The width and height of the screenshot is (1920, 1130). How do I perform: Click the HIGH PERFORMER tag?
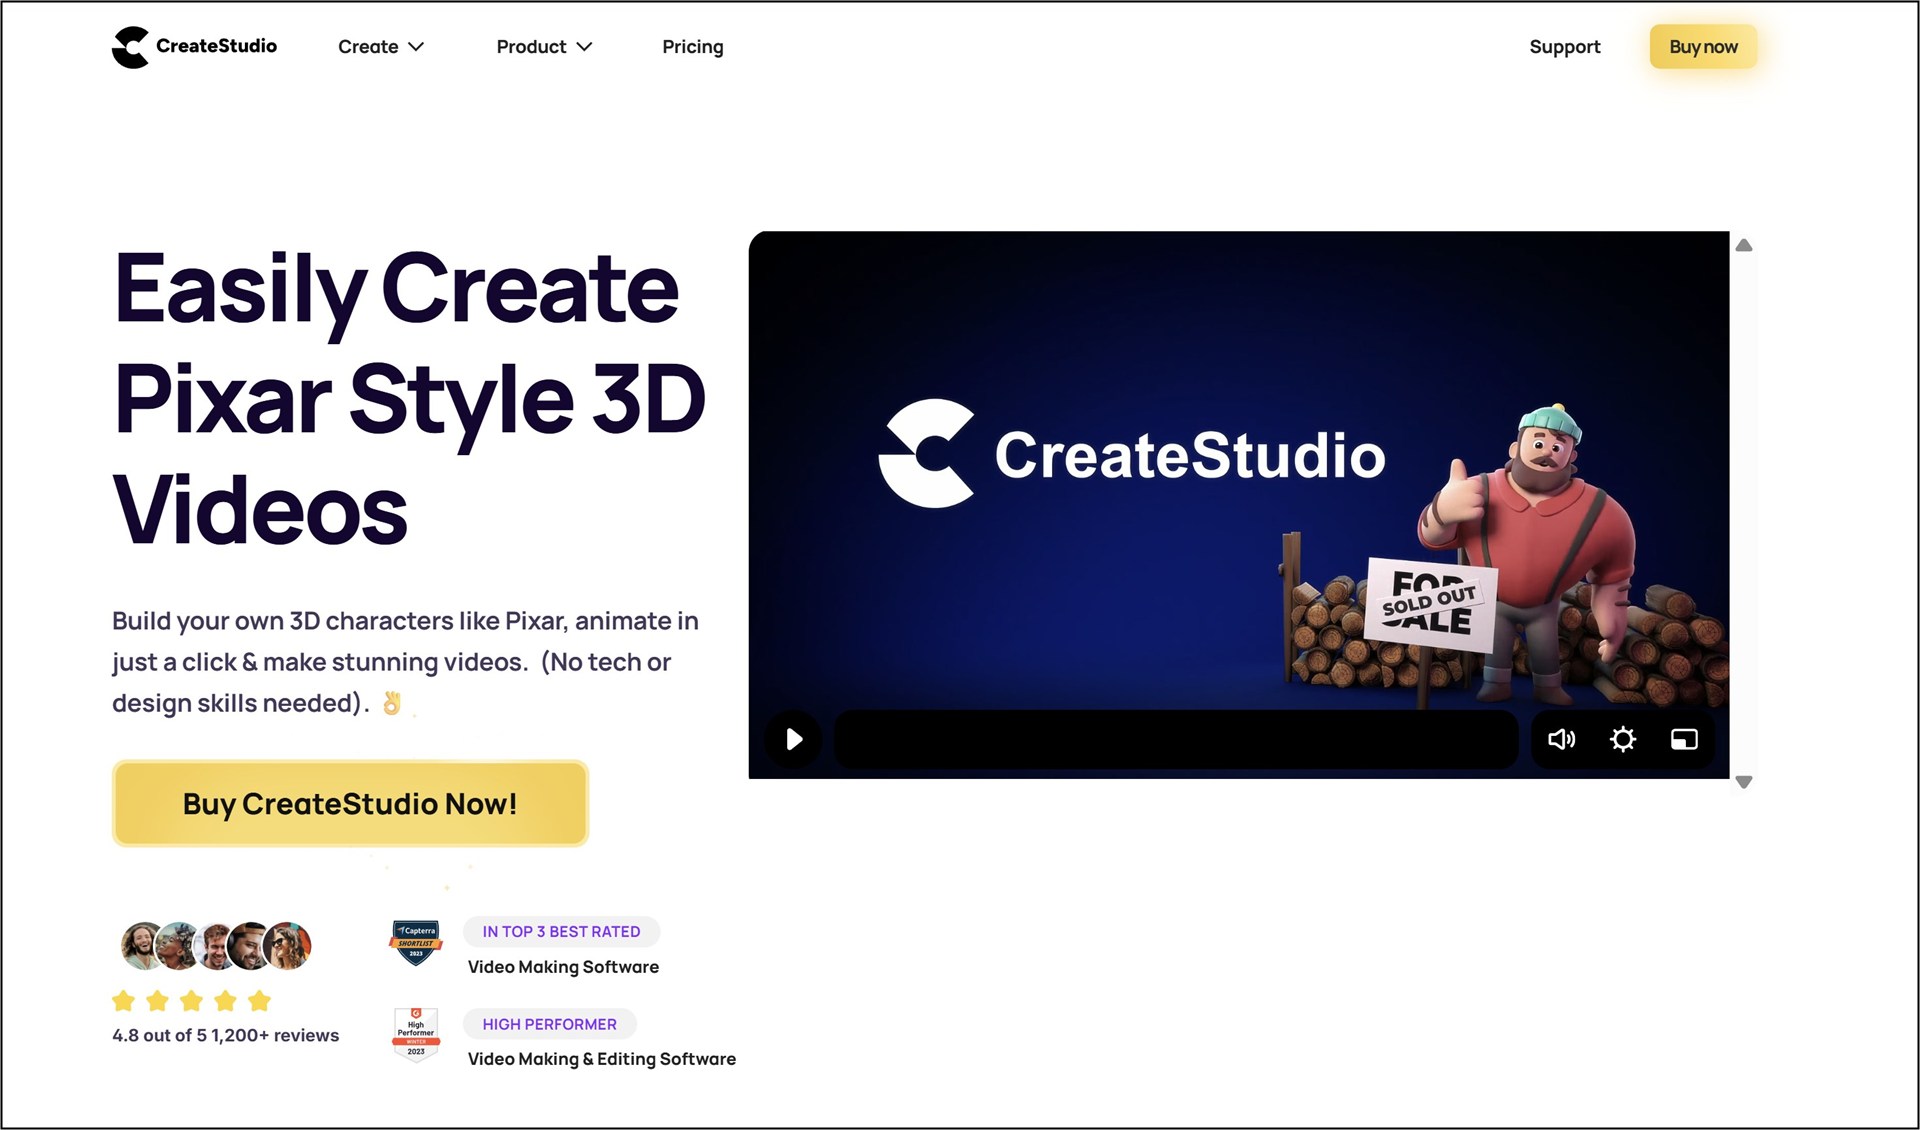tap(549, 1024)
